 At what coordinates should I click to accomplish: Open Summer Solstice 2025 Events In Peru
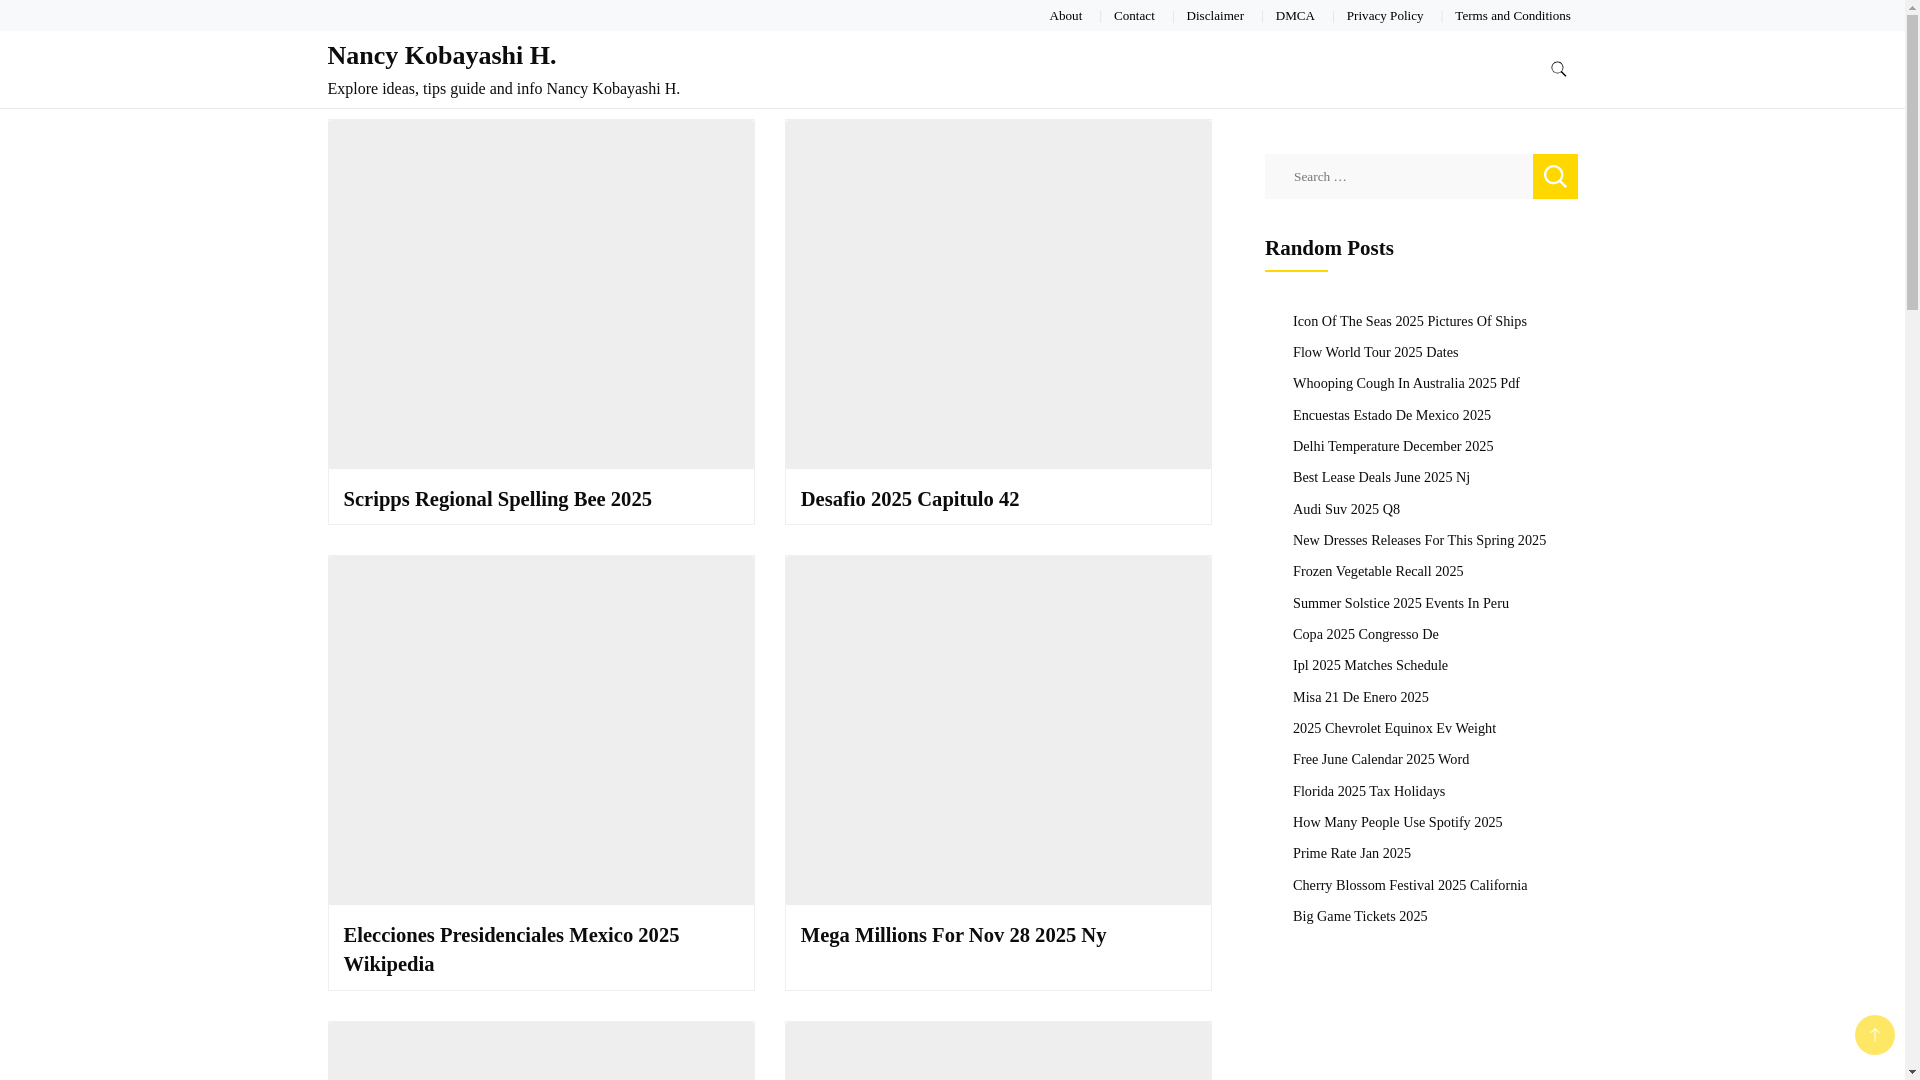tap(1400, 603)
